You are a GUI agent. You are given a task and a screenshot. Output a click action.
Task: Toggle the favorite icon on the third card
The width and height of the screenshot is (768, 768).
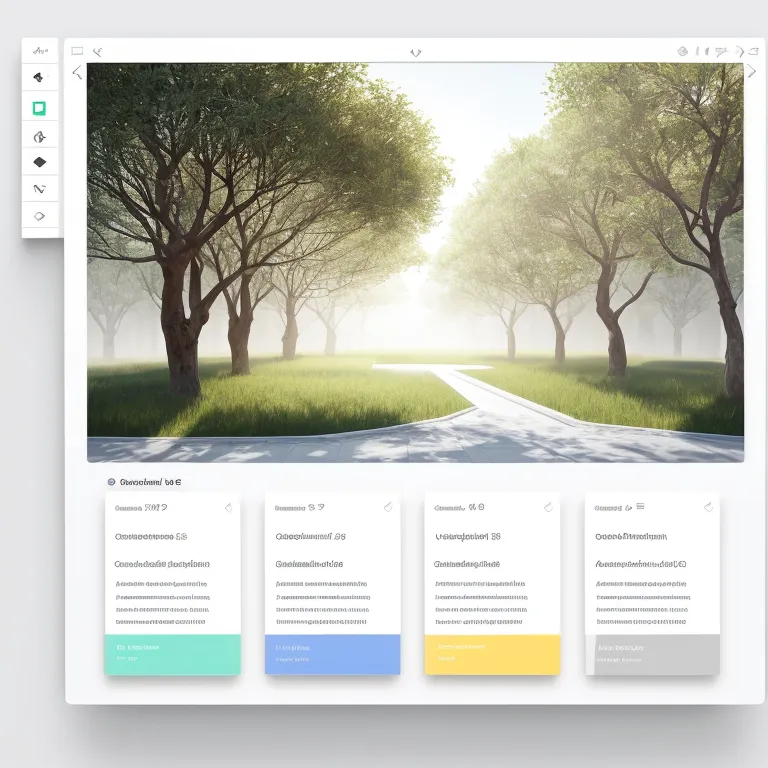pos(548,507)
